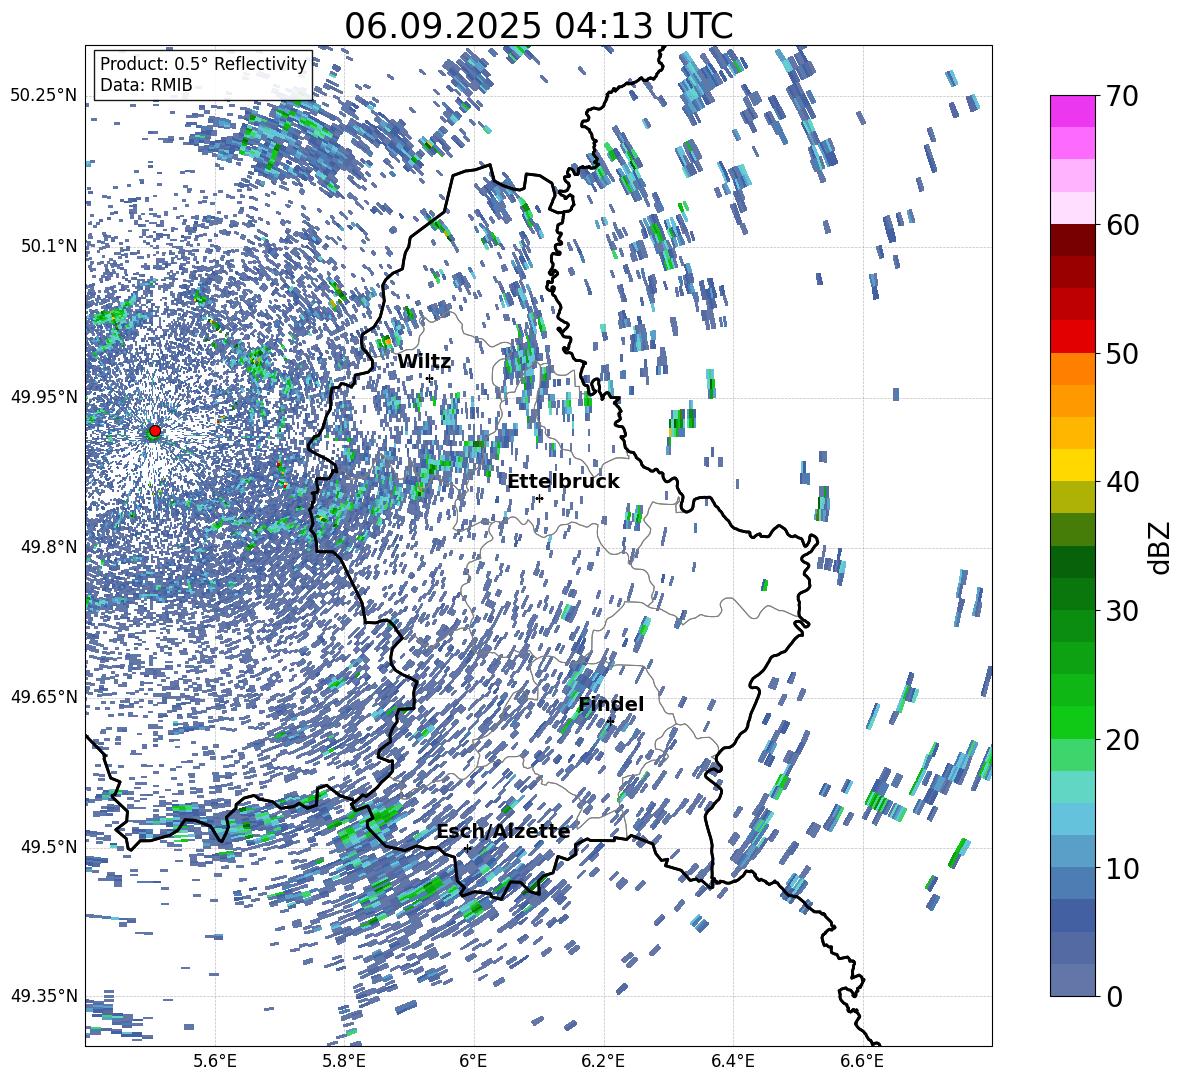Click the Esch/Alzette city label
This screenshot has height=1081, width=1184.
[503, 832]
